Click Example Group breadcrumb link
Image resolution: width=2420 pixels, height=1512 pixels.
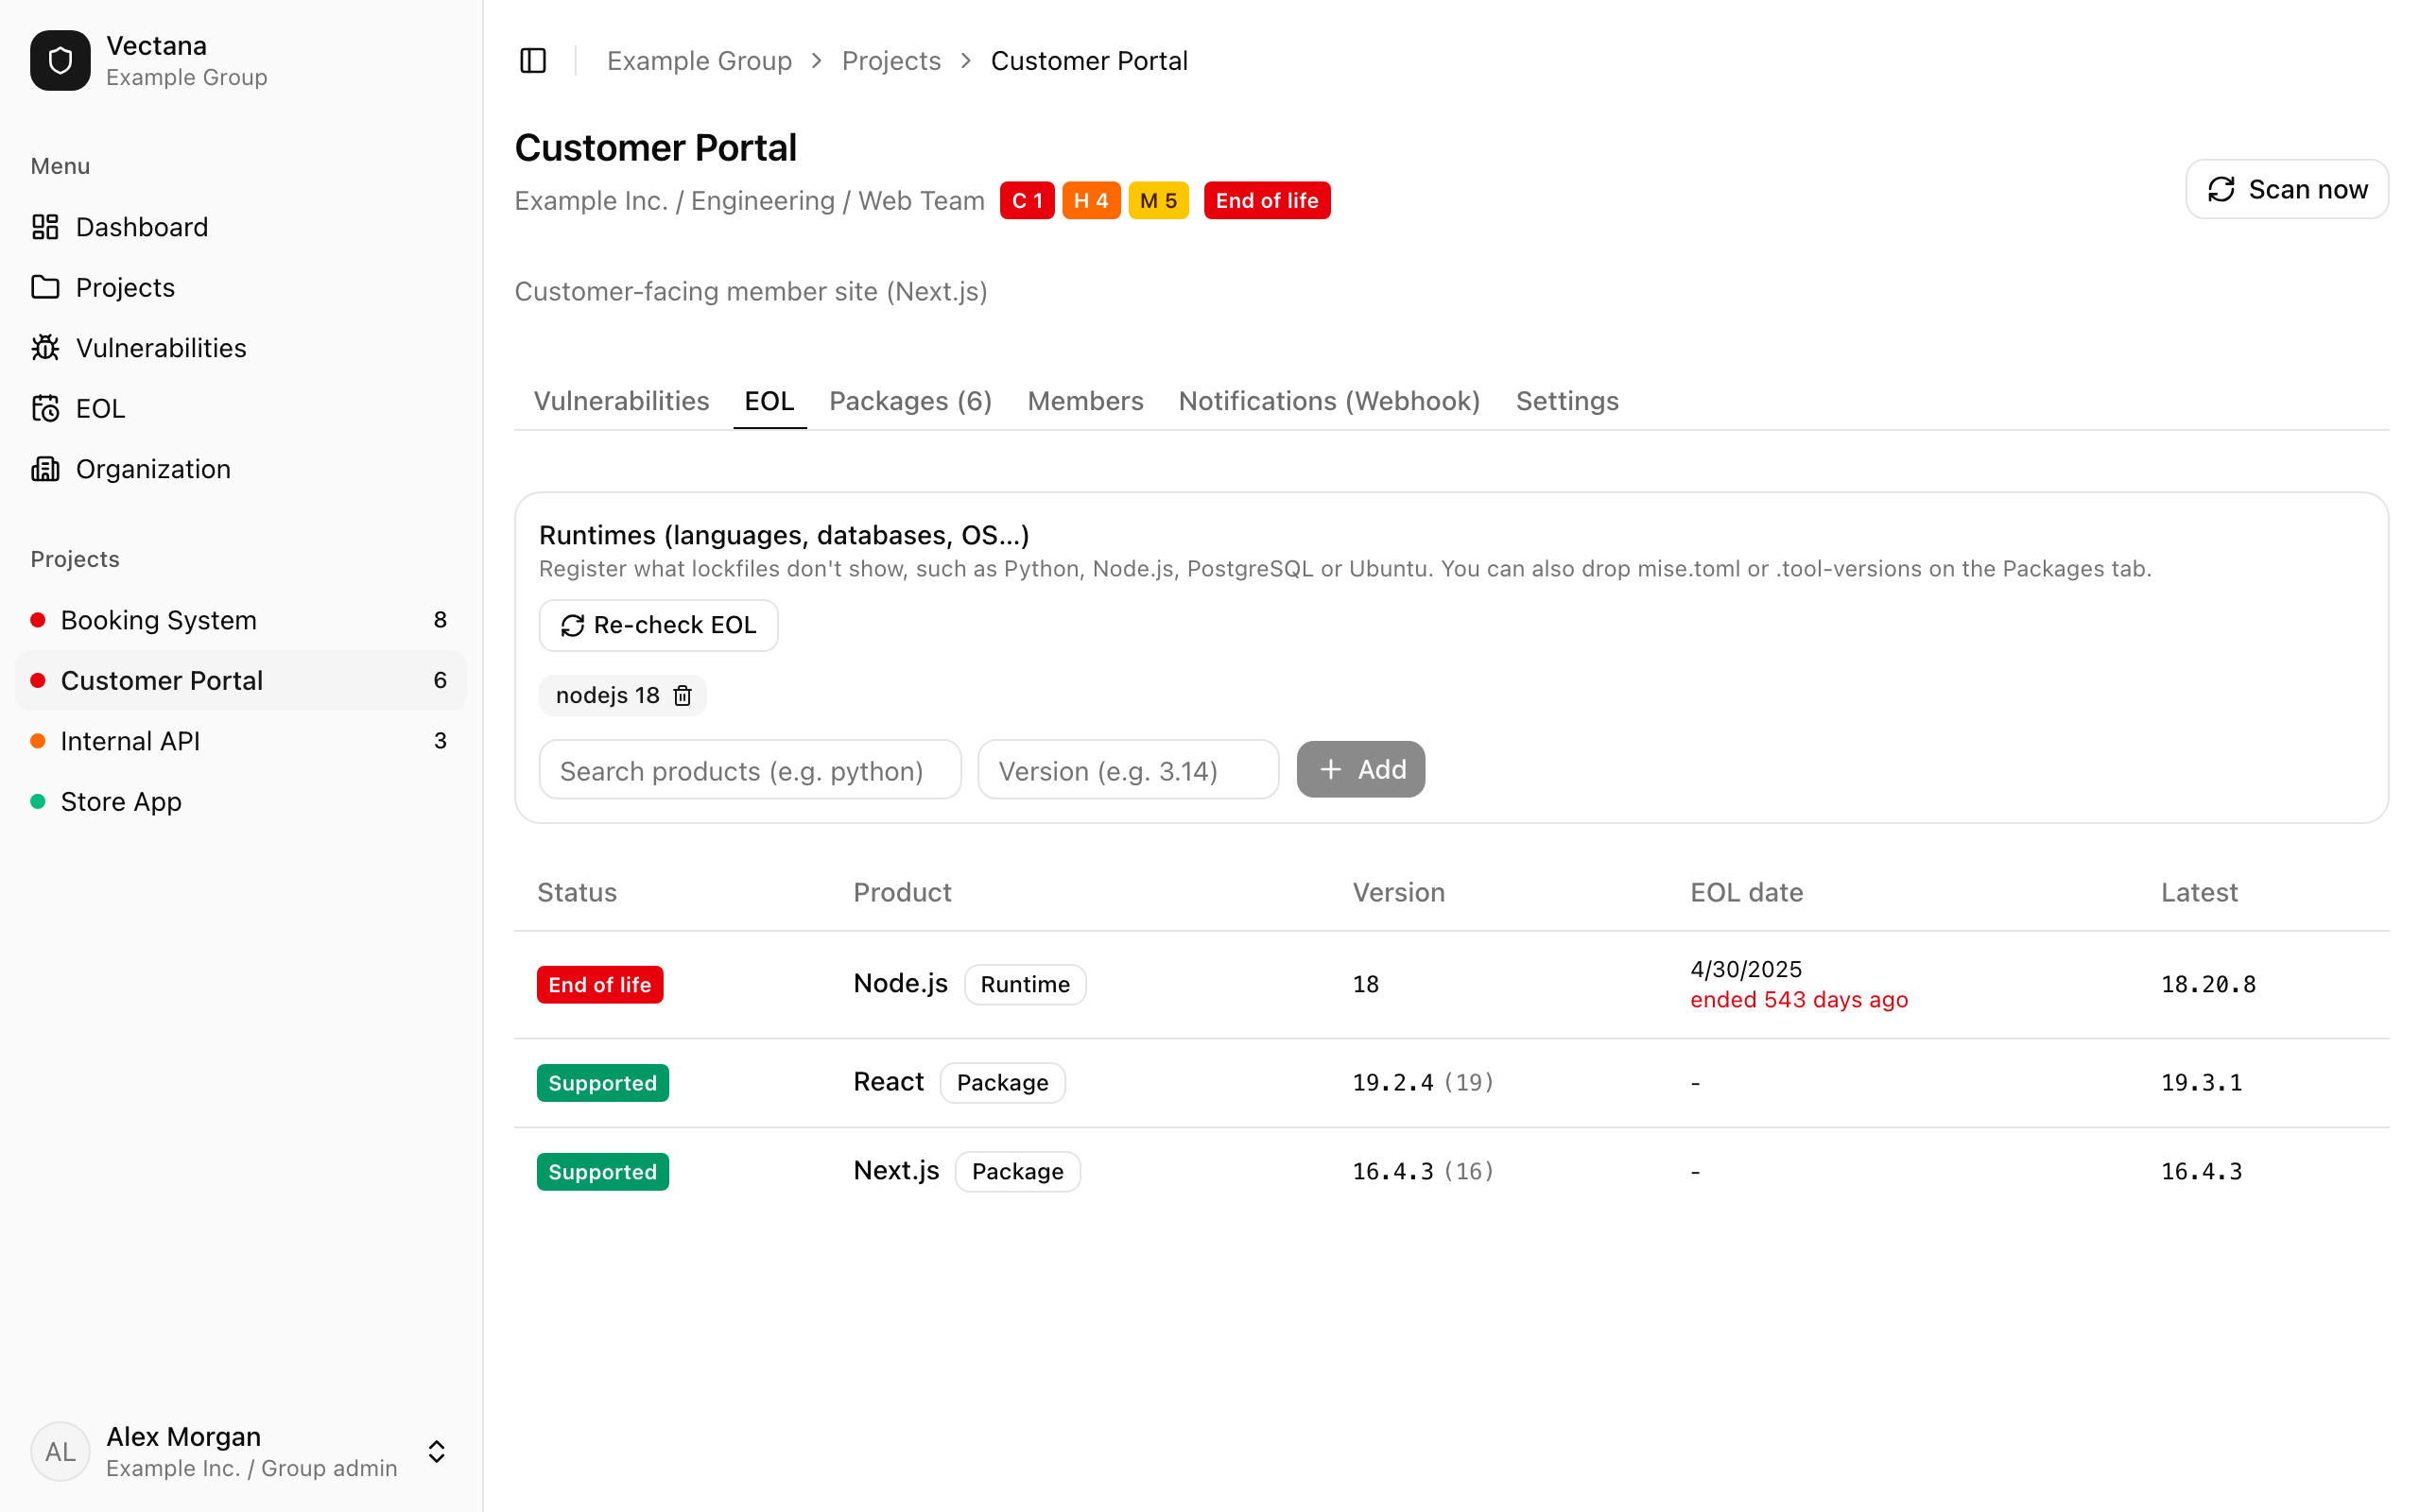click(x=699, y=61)
